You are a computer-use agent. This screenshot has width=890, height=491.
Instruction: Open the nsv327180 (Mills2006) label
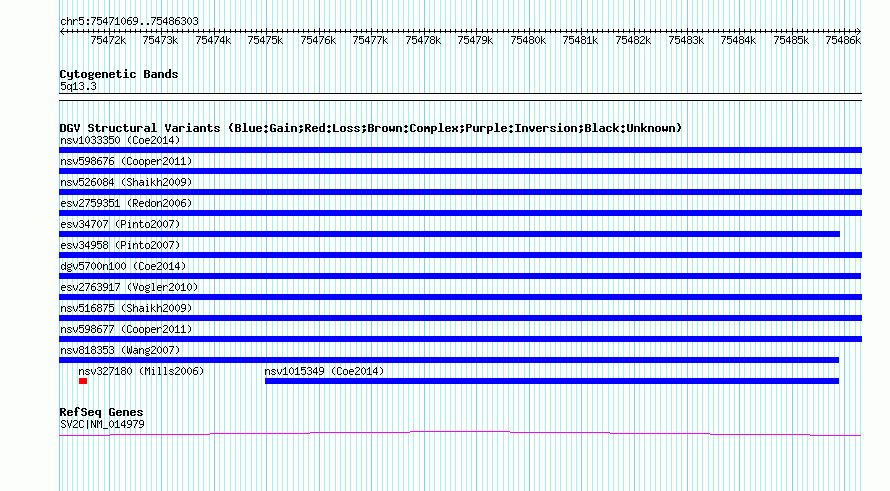(141, 371)
